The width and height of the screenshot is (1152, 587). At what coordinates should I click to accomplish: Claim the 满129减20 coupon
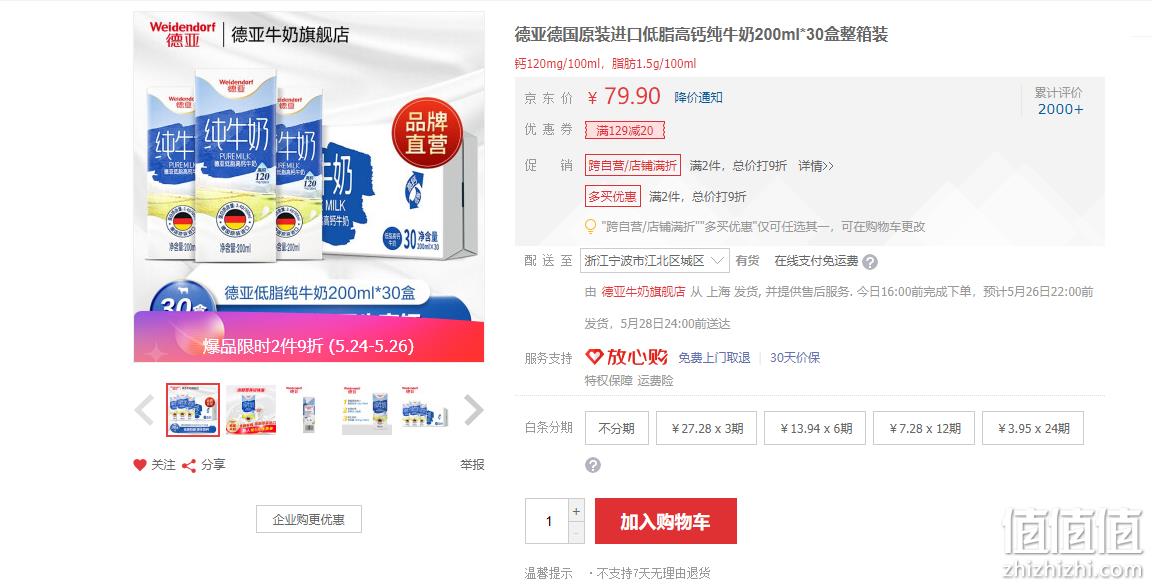624,131
